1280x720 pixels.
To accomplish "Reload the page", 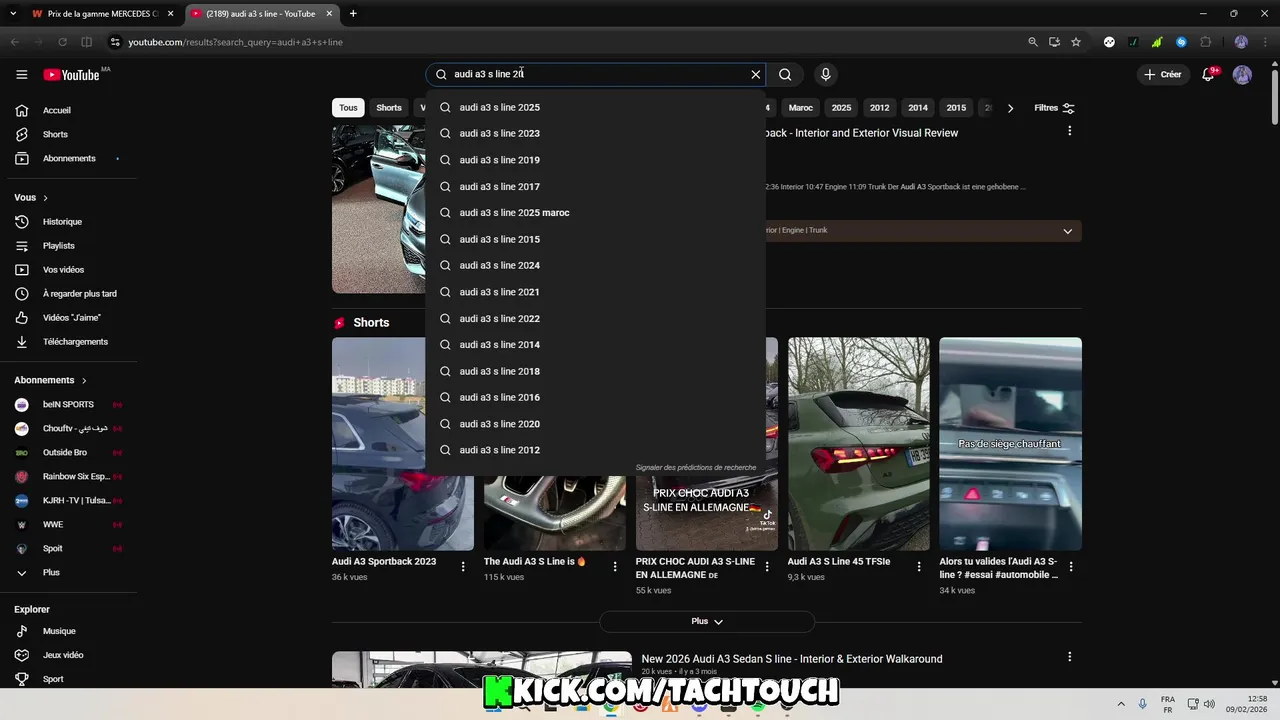I will 62,42.
